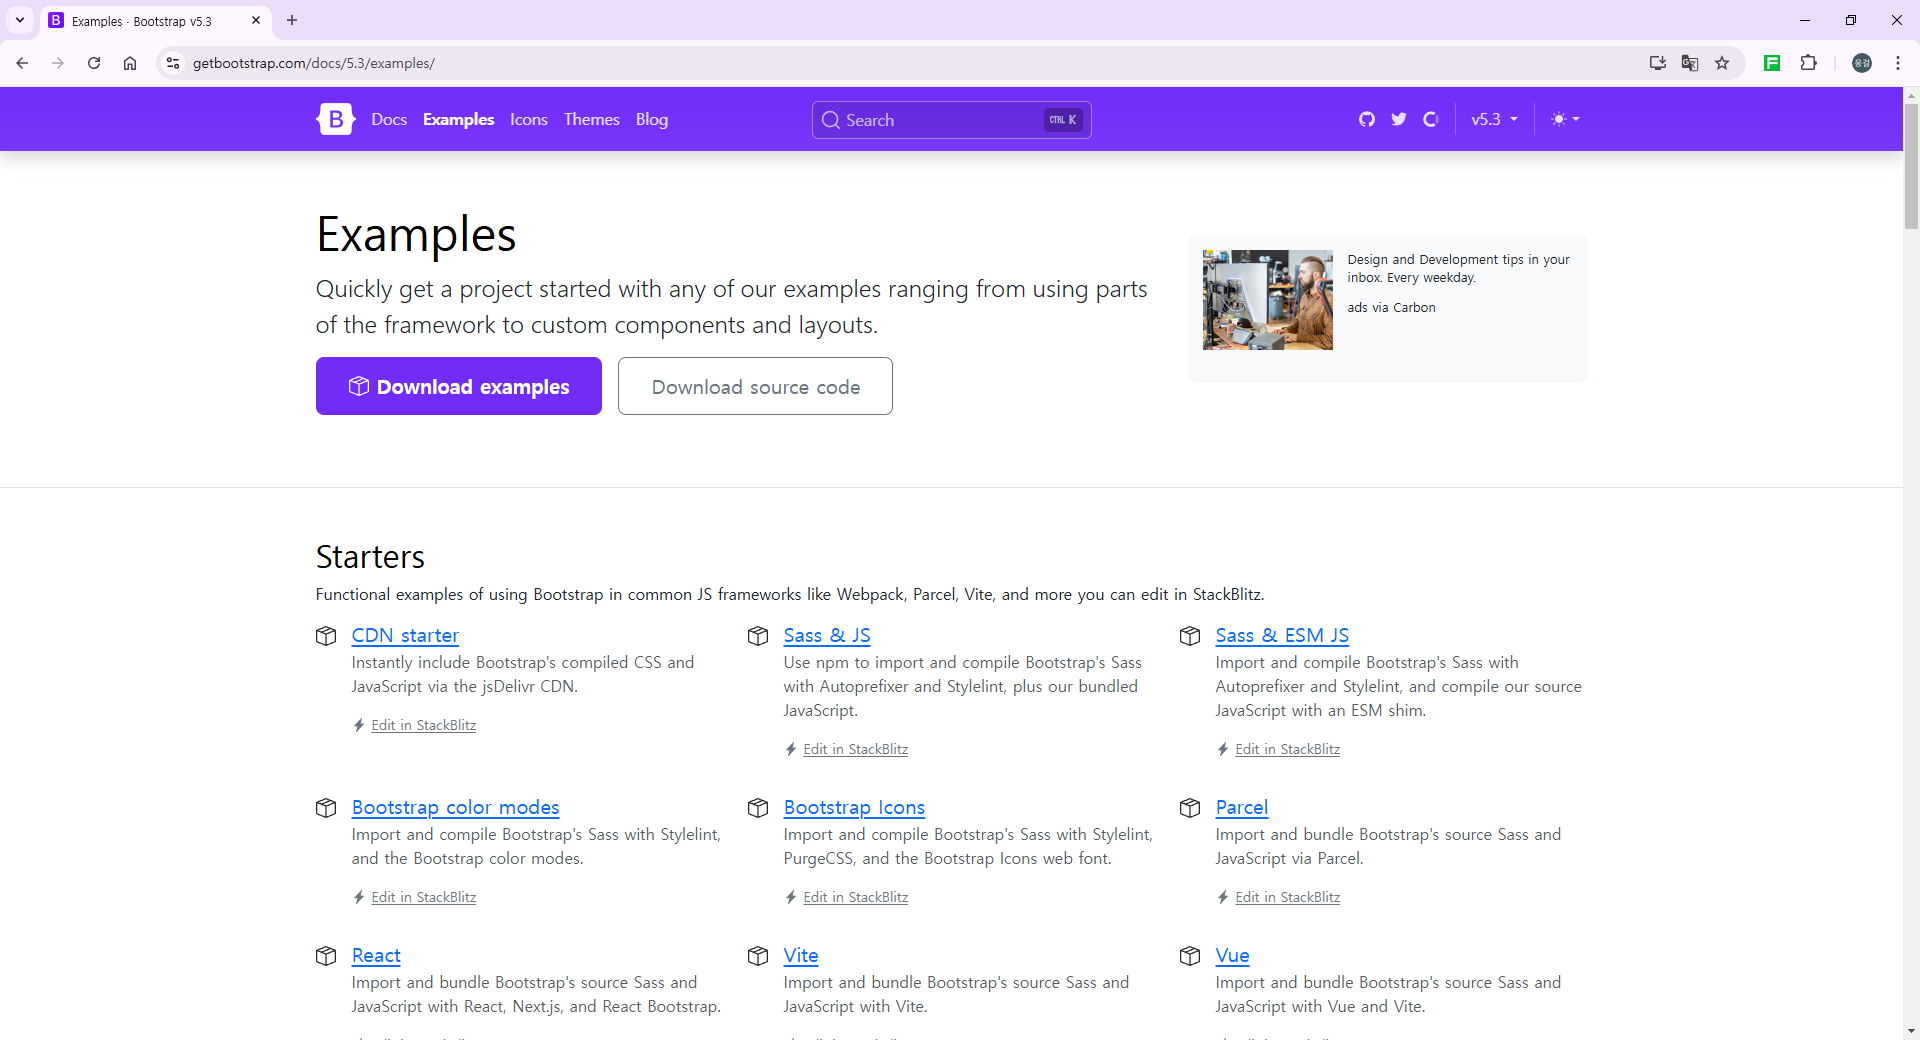Click the ads via Carbon link

click(x=1391, y=307)
